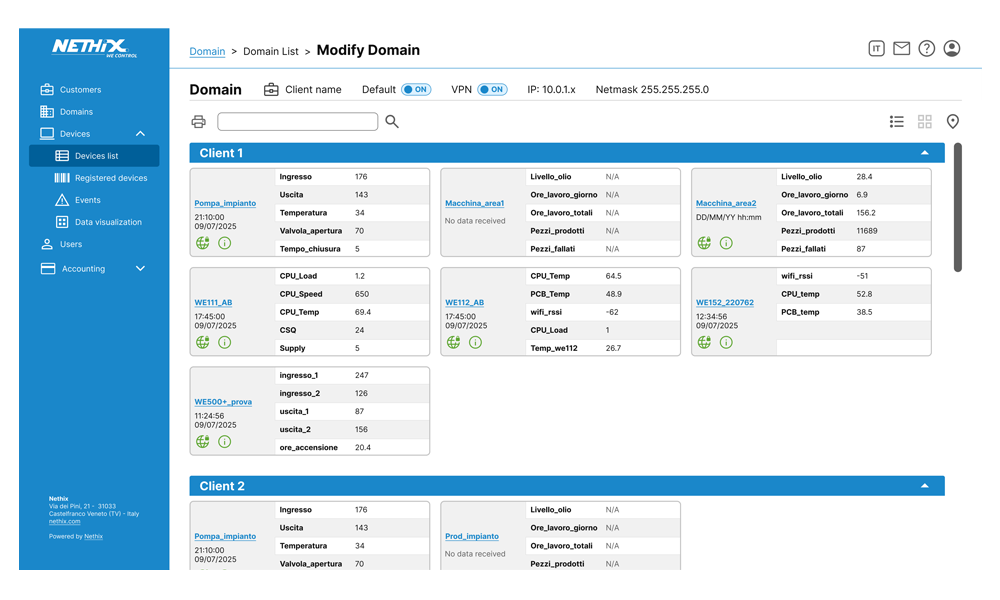Click the device search input field
Viewport: 1000px width, 600px height.
click(297, 122)
